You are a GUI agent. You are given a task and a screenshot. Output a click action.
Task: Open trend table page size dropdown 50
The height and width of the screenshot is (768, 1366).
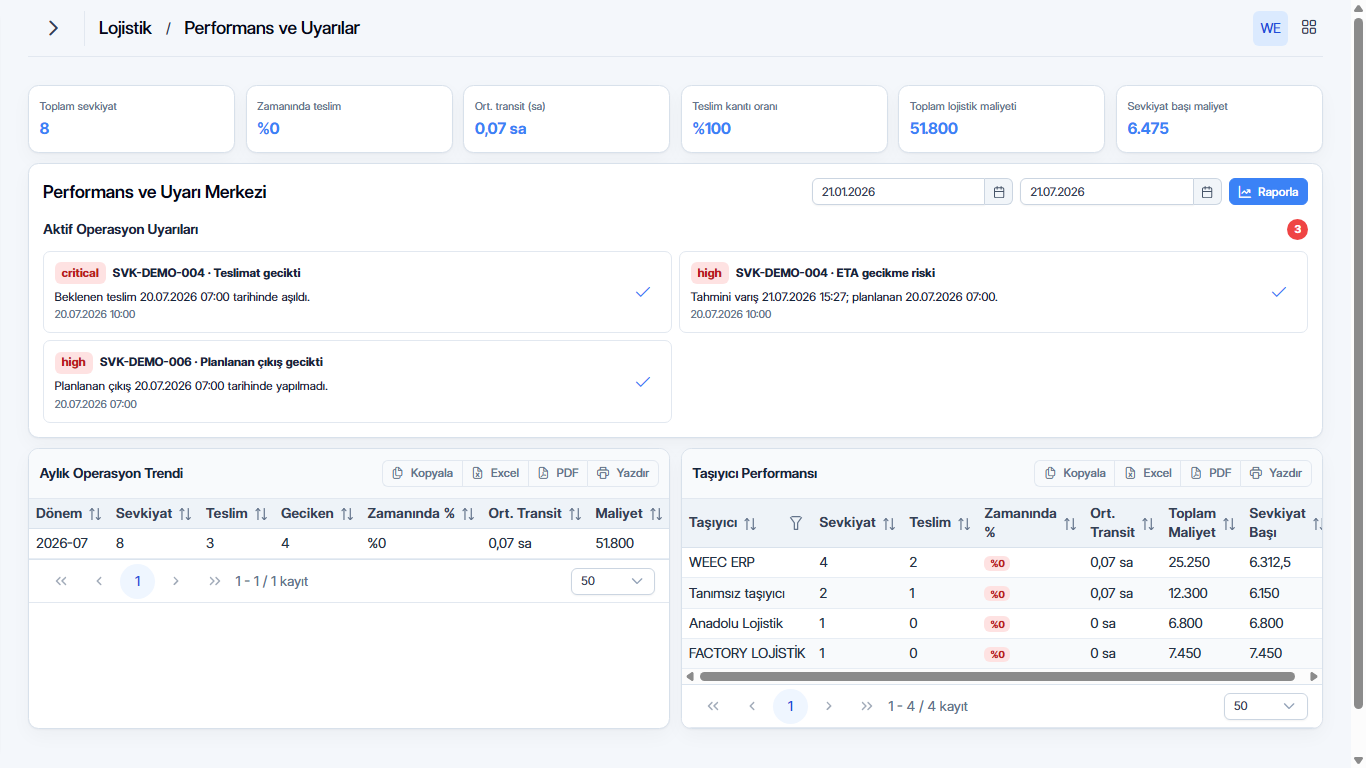pyautogui.click(x=612, y=581)
